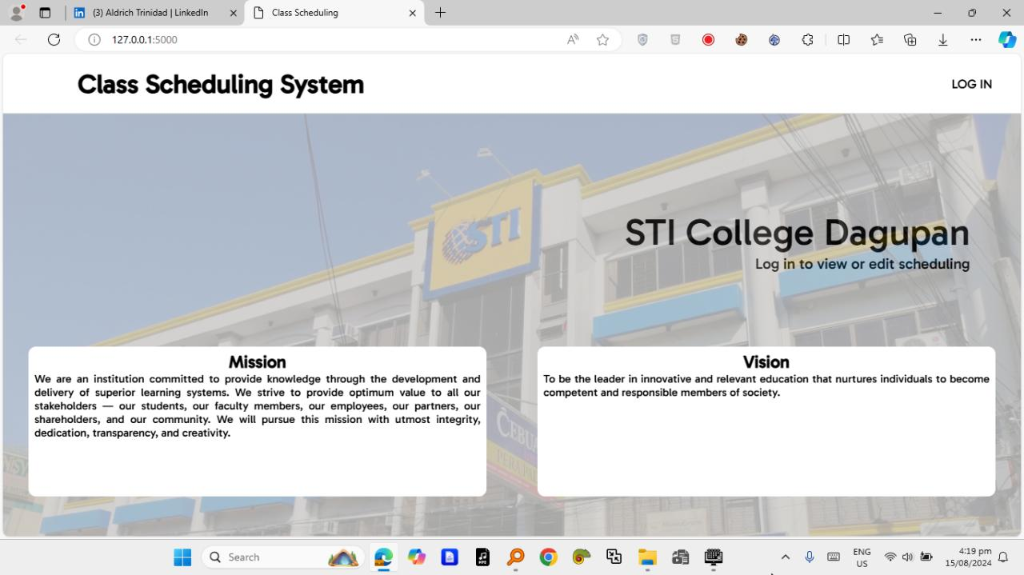Open Copilot app in taskbar

point(416,557)
